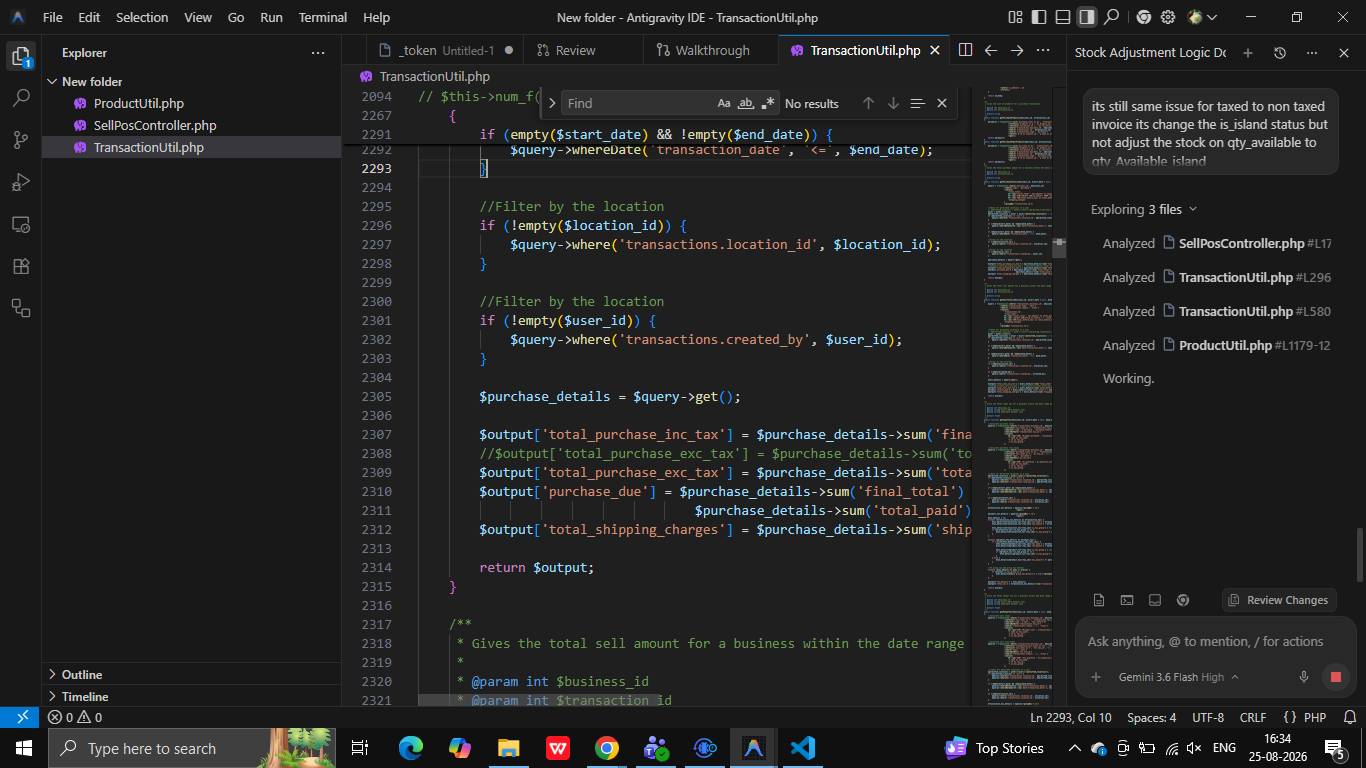This screenshot has height=768, width=1366.
Task: Open the Terminal menu
Action: click(322, 17)
